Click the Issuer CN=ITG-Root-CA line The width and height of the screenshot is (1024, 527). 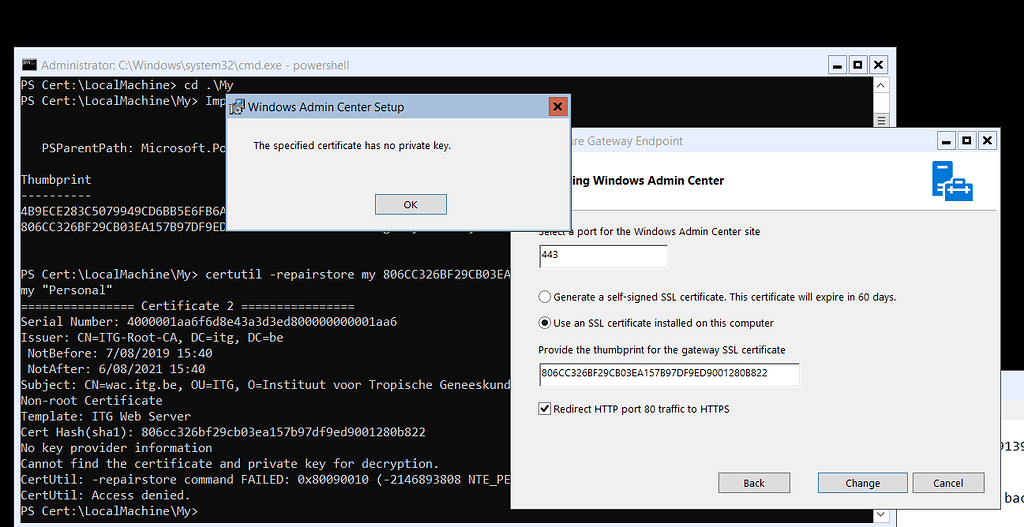[152, 338]
